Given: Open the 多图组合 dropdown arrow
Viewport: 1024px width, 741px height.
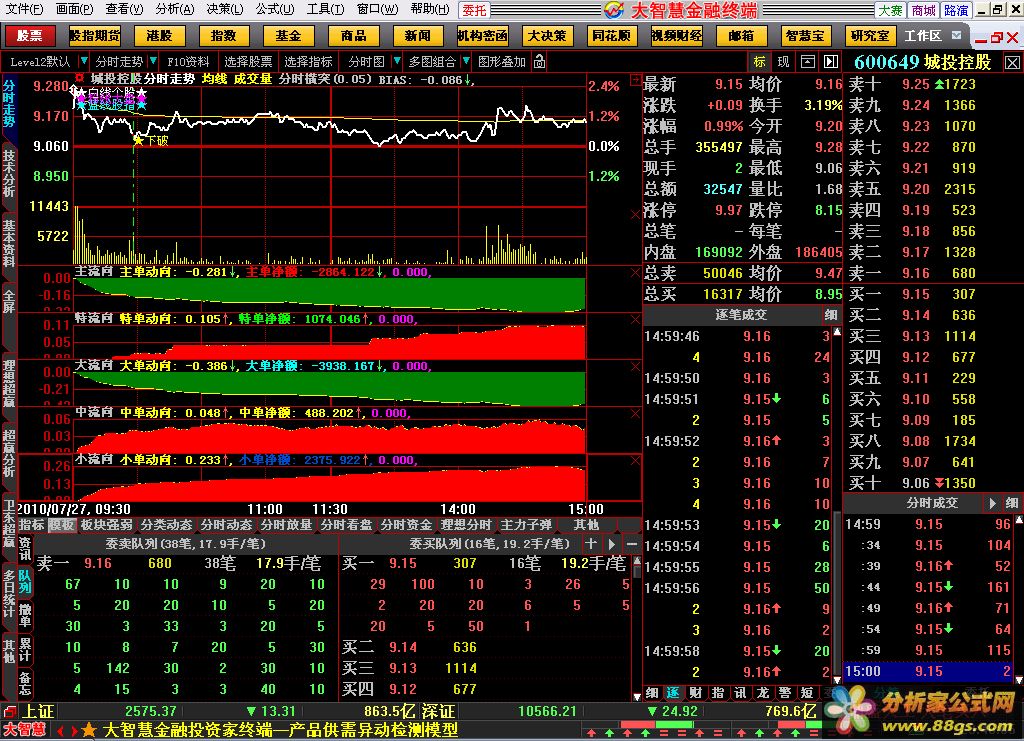Looking at the screenshot, I should (x=466, y=61).
